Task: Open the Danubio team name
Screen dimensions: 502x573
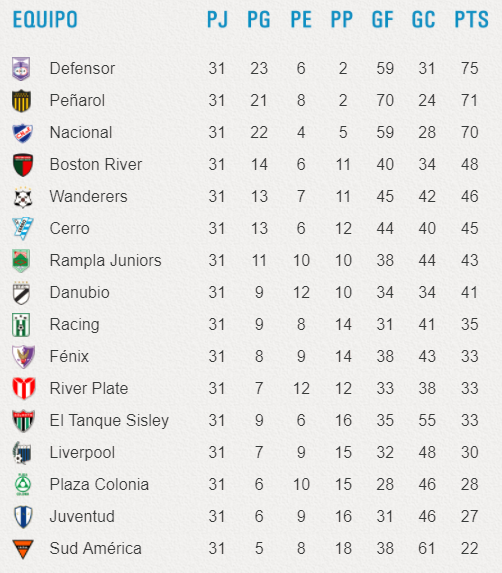Action: click(x=80, y=292)
